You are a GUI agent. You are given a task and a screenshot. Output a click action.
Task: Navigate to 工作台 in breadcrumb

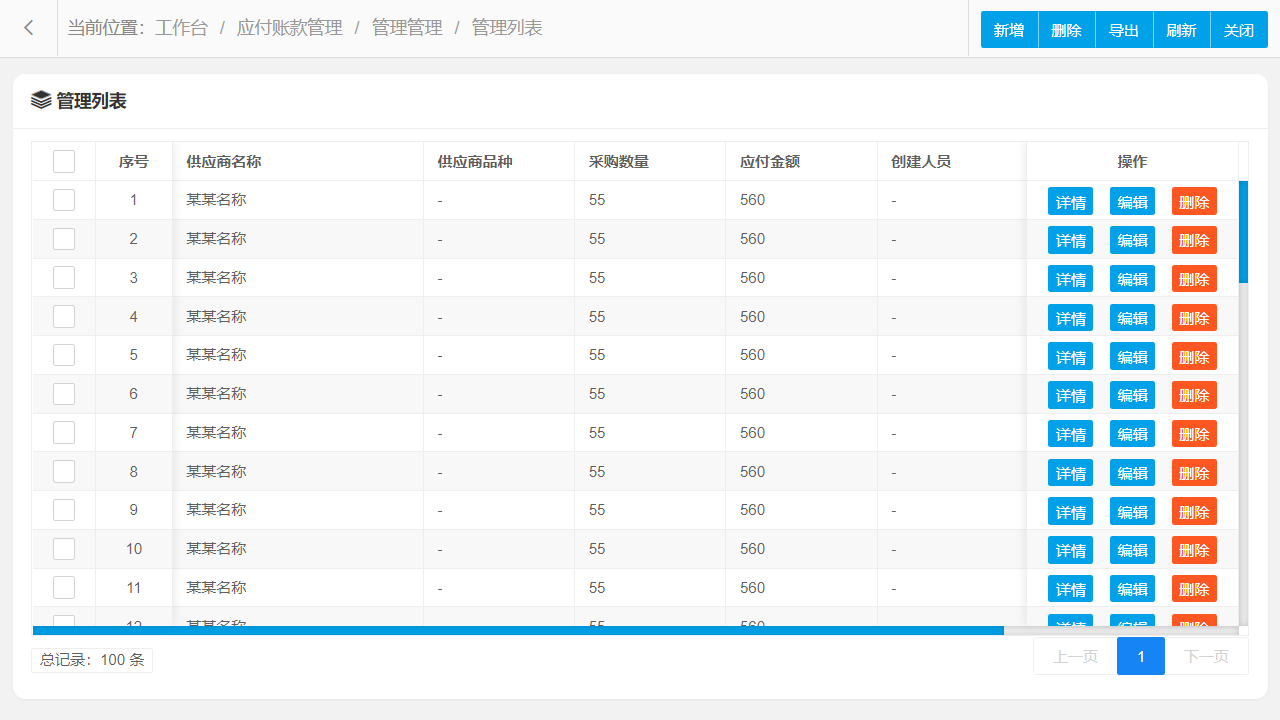181,28
